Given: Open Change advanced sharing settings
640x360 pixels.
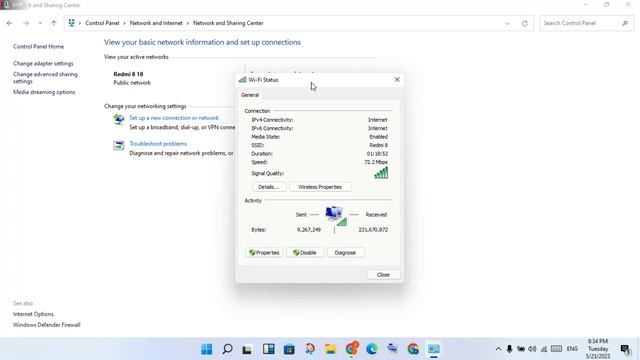Looking at the screenshot, I should pyautogui.click(x=45, y=78).
